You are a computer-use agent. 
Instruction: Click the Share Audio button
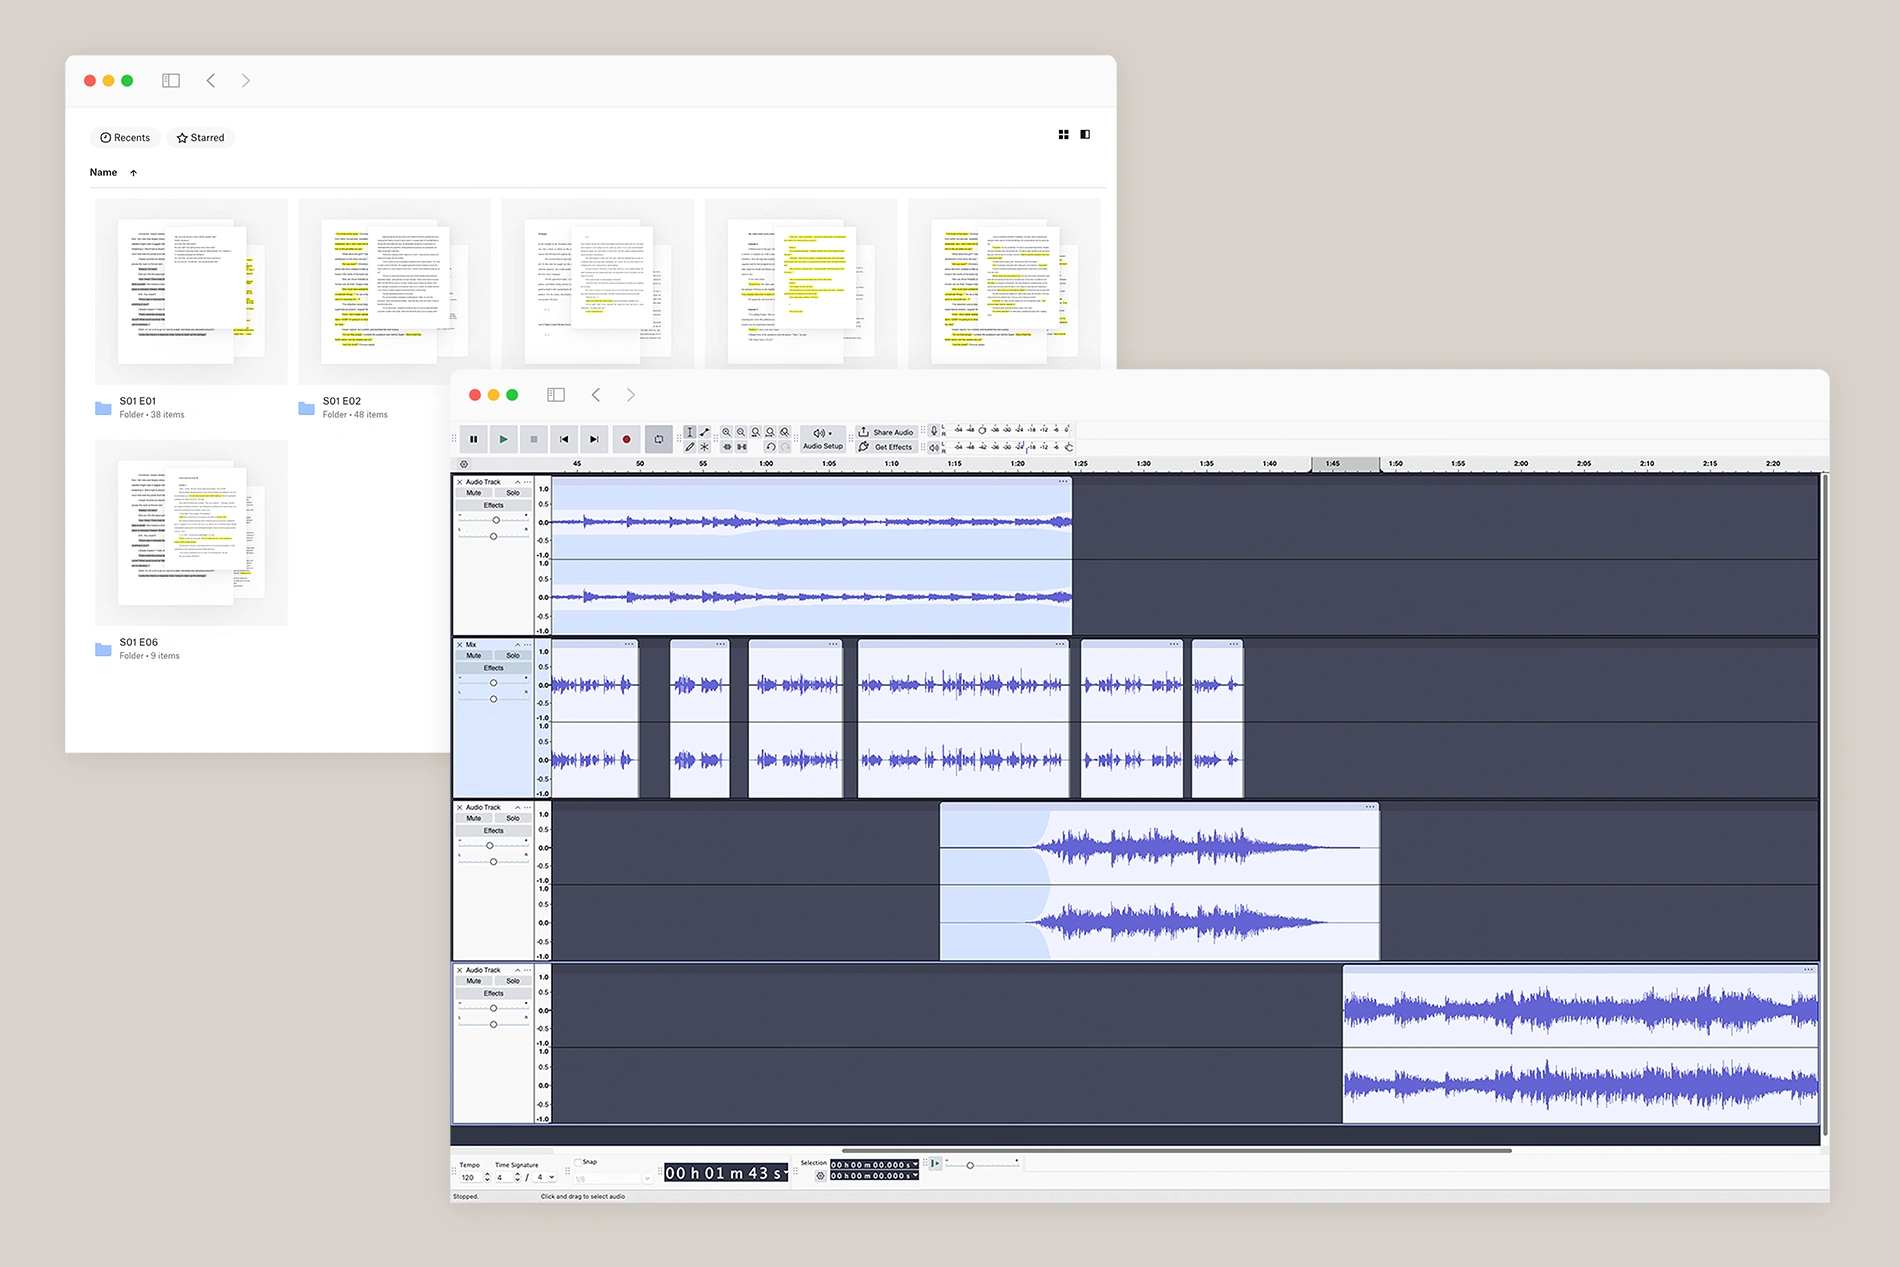tap(887, 432)
